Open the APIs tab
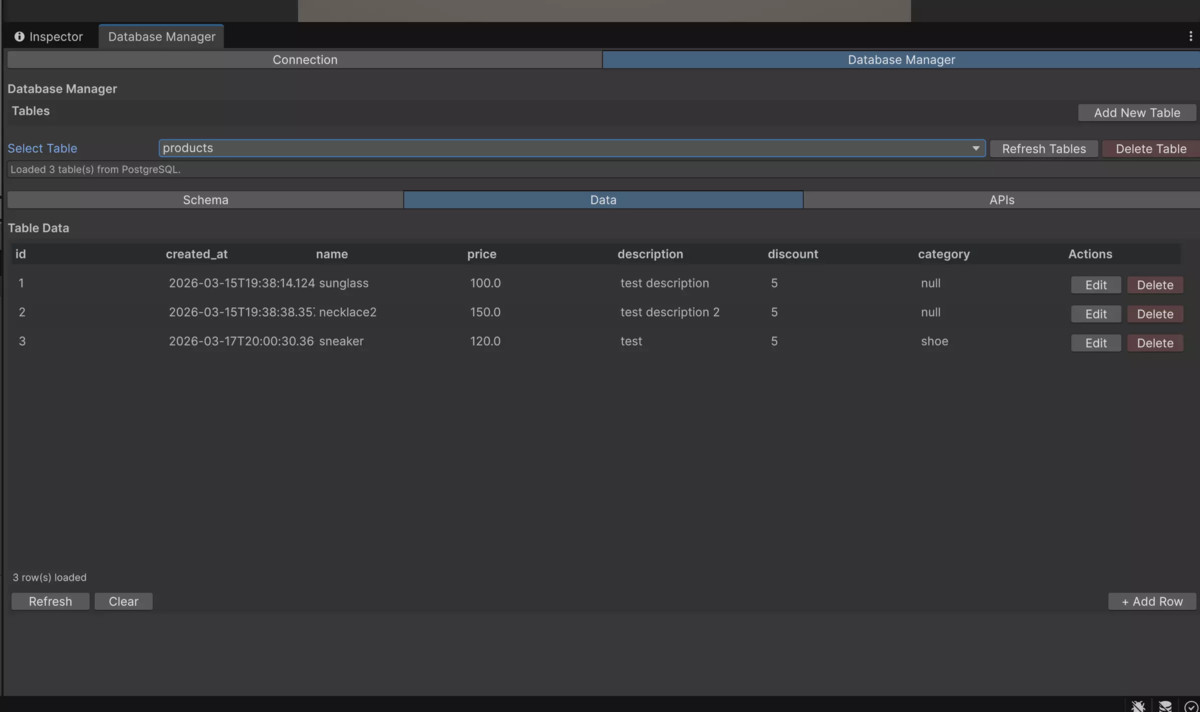 1001,200
